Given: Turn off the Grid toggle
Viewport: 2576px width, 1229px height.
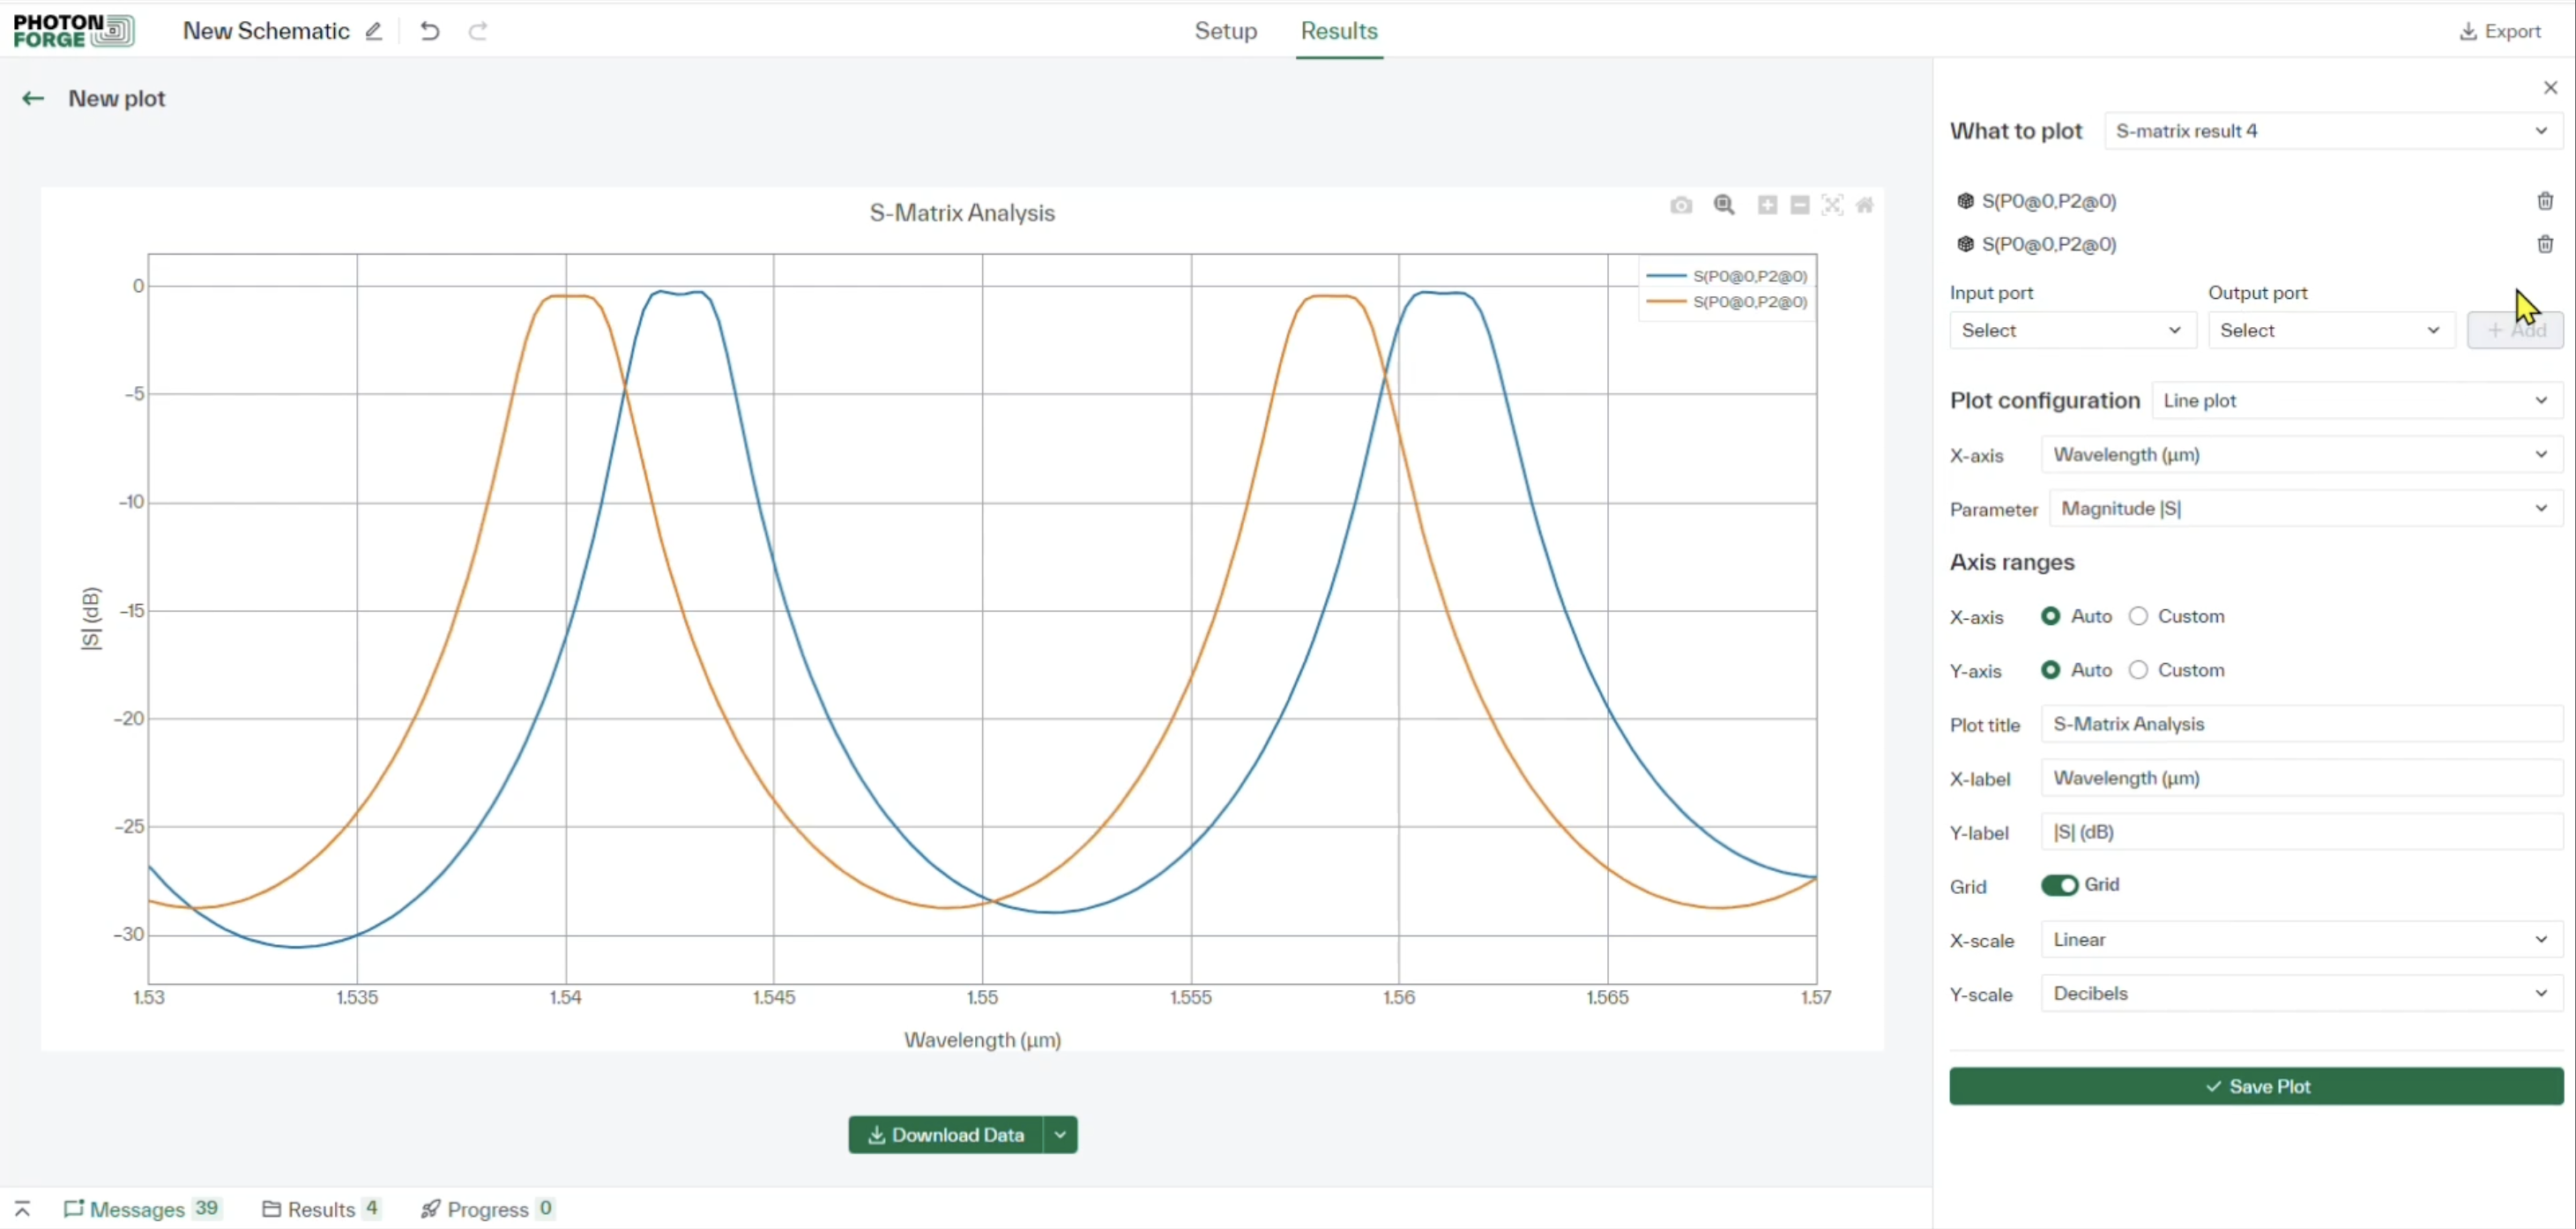Looking at the screenshot, I should pyautogui.click(x=2062, y=885).
